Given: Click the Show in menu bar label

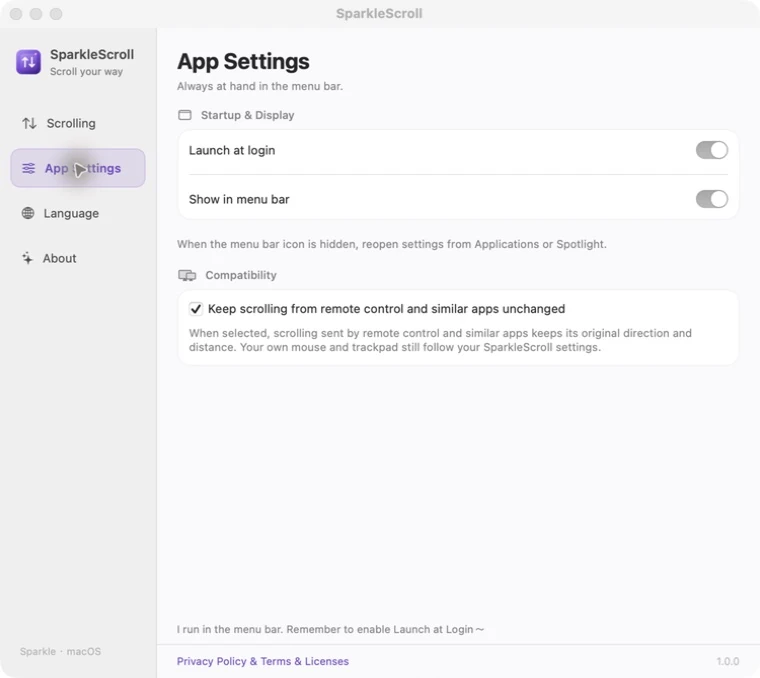Looking at the screenshot, I should coord(239,199).
